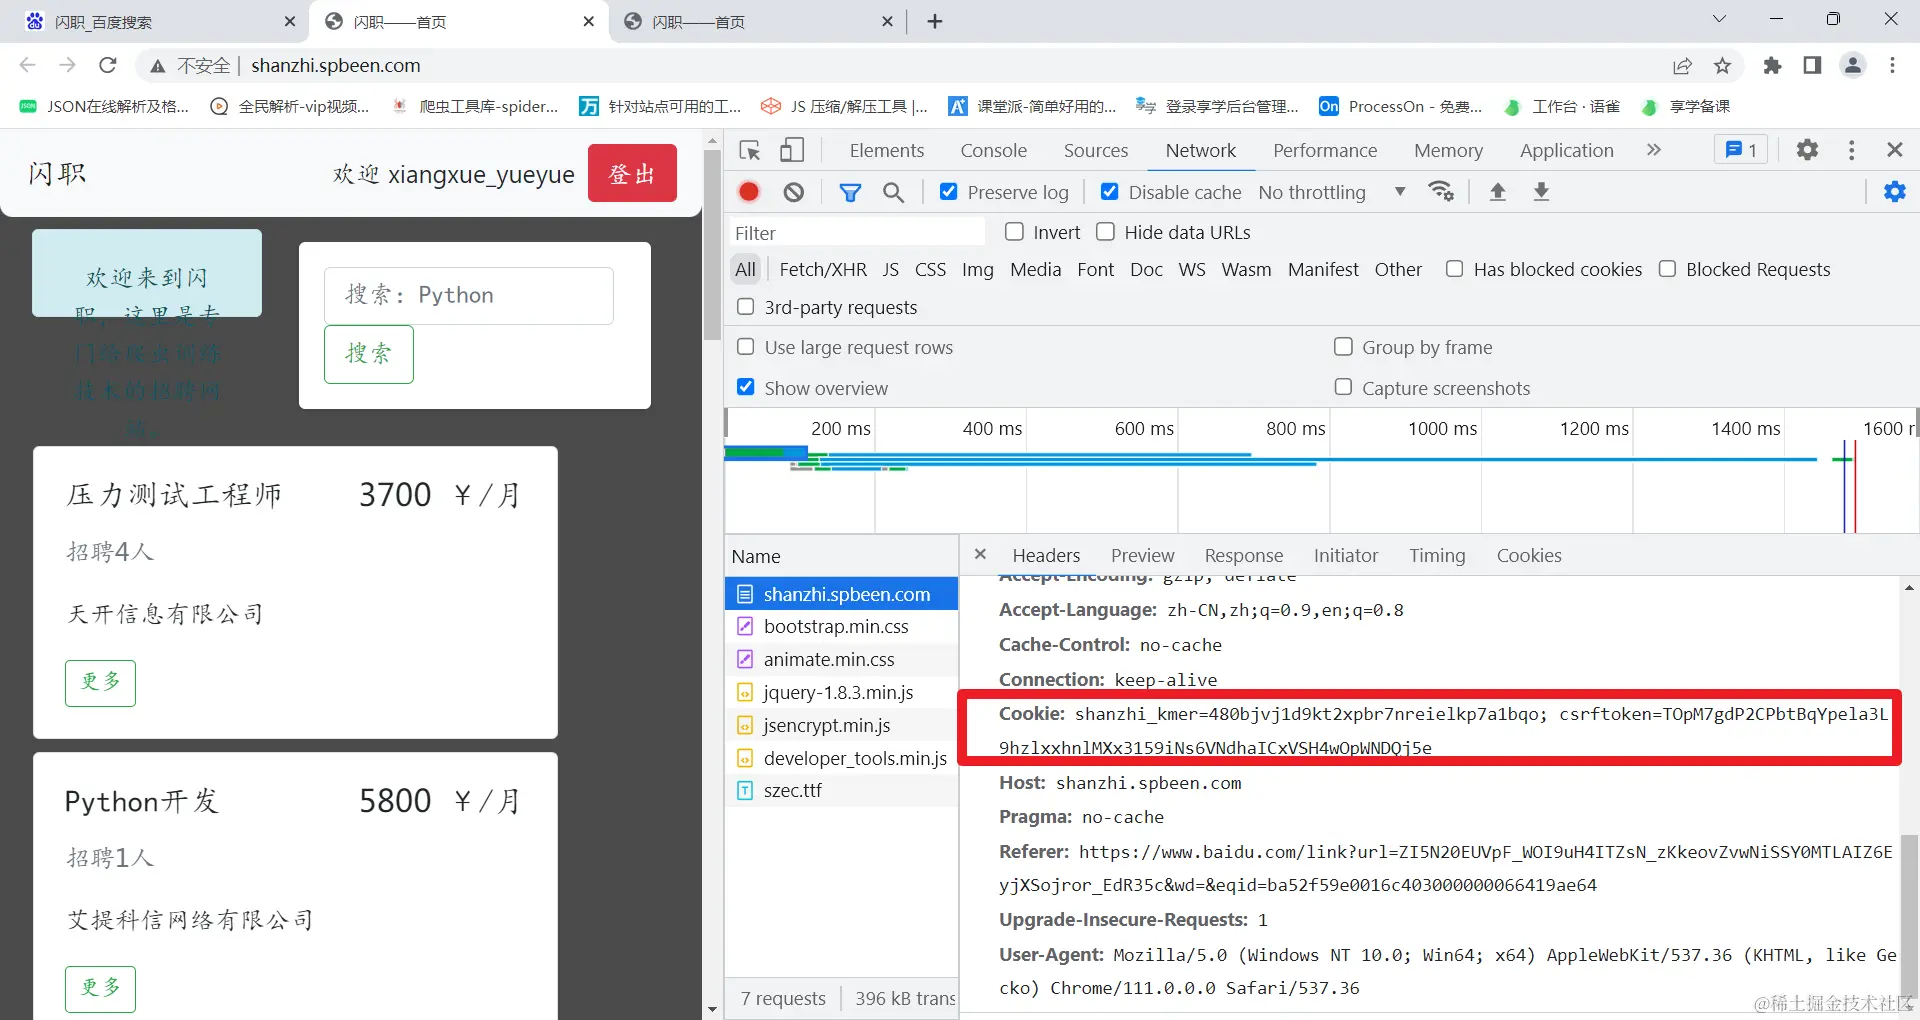Check Hide data URLs
Viewport: 1920px width, 1020px height.
pyautogui.click(x=1106, y=232)
